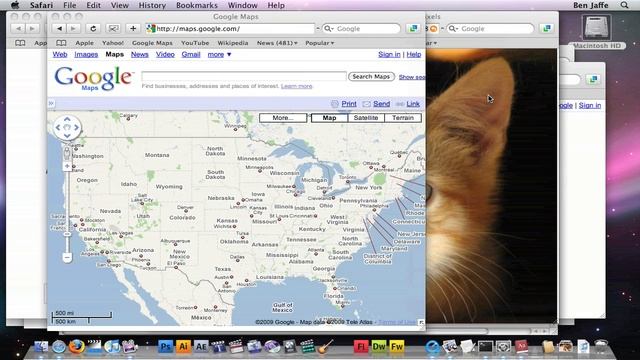The height and width of the screenshot is (360, 640).
Task: Click the map zoom slider handle
Action: (x=67, y=234)
